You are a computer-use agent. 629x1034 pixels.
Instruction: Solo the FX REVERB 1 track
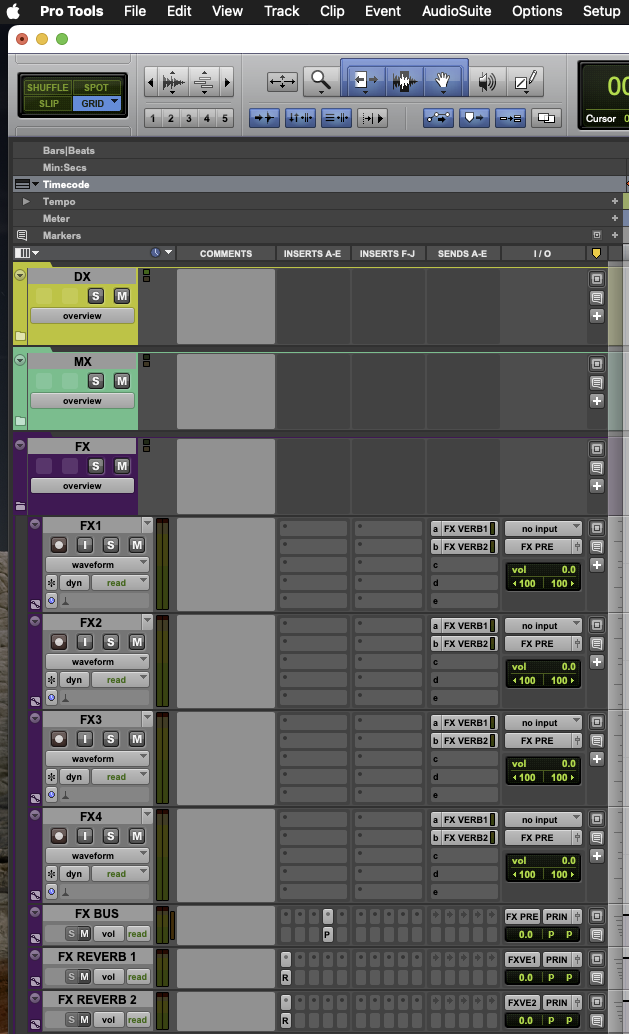pos(72,977)
